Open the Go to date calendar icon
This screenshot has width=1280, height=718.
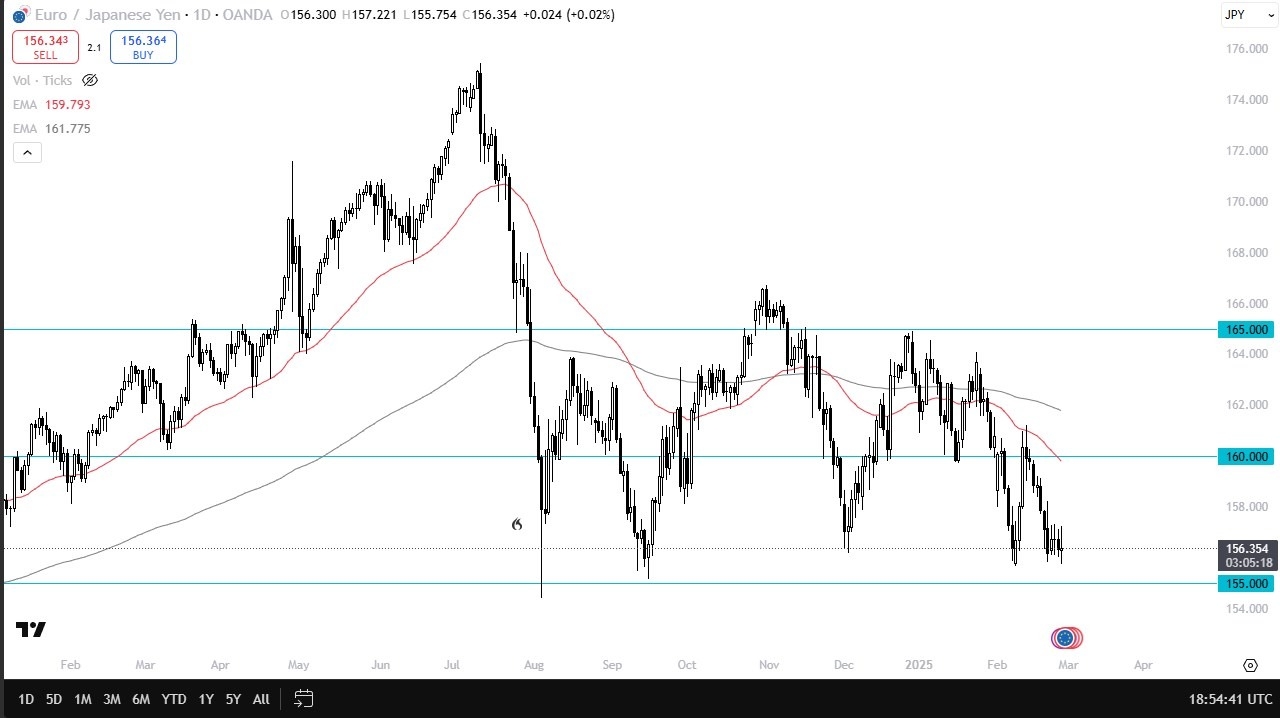point(304,699)
